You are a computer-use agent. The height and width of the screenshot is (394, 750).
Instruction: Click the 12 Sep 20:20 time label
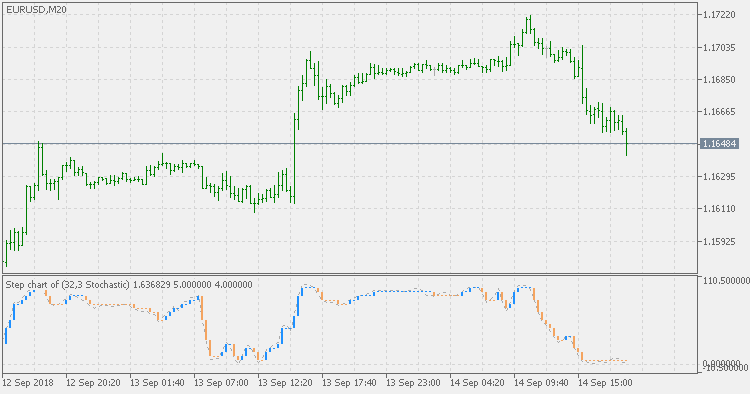coord(93,383)
